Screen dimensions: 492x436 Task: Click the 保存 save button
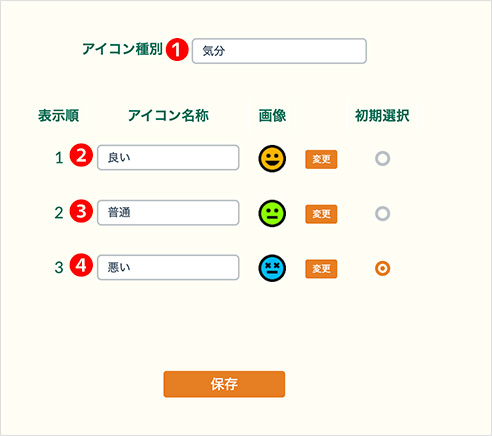coord(224,384)
